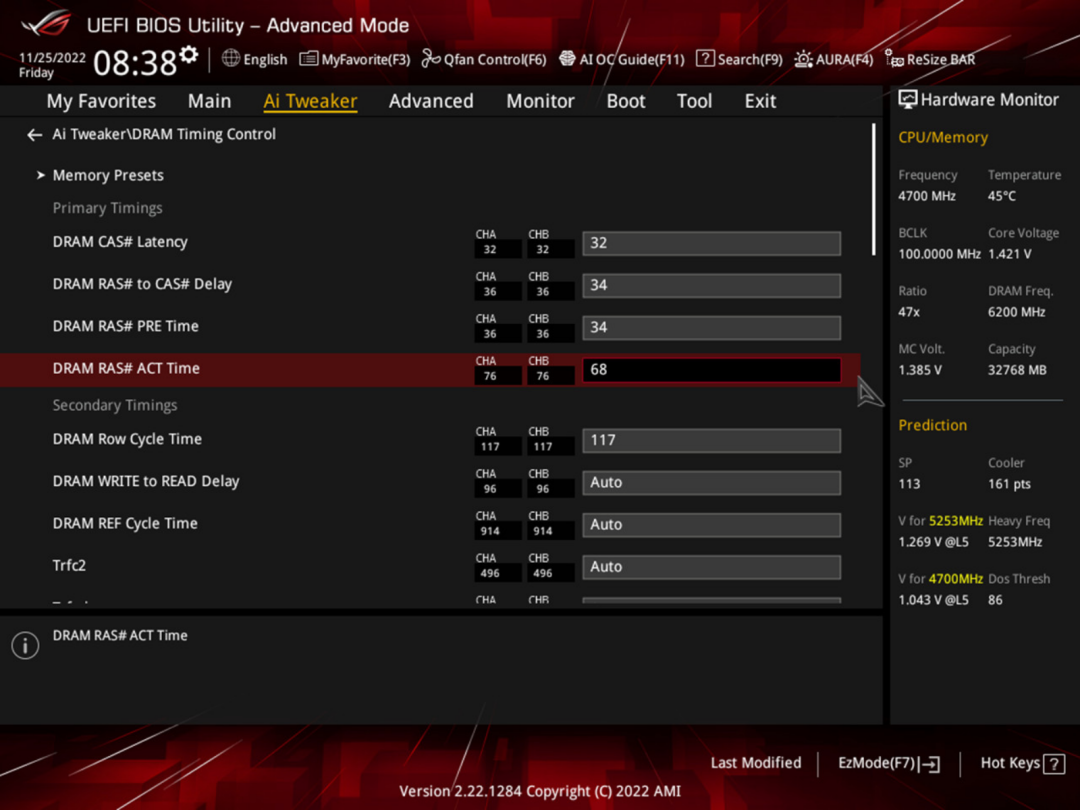
Task: Open the My Favorites tab
Action: (x=101, y=101)
